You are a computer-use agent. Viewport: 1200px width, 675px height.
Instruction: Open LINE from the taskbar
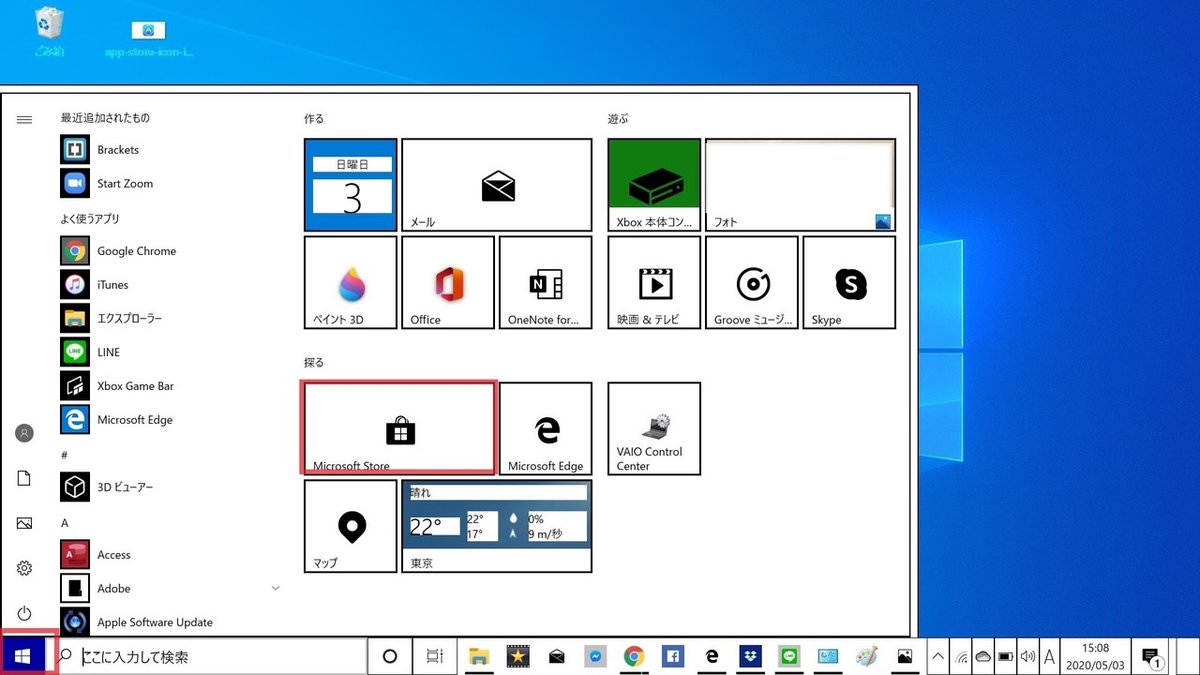(x=789, y=657)
